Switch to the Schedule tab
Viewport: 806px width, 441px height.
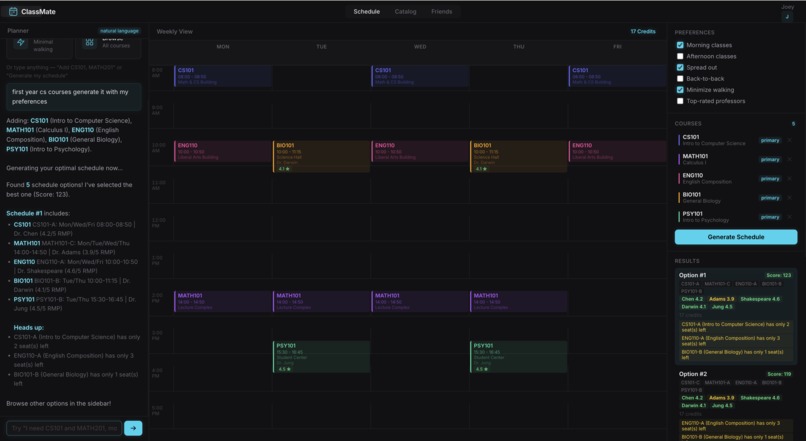[x=367, y=11]
